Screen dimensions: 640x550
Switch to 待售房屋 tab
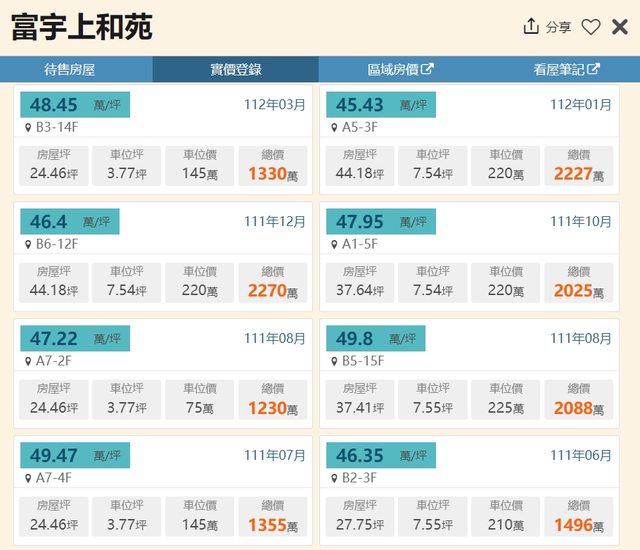tap(76, 70)
